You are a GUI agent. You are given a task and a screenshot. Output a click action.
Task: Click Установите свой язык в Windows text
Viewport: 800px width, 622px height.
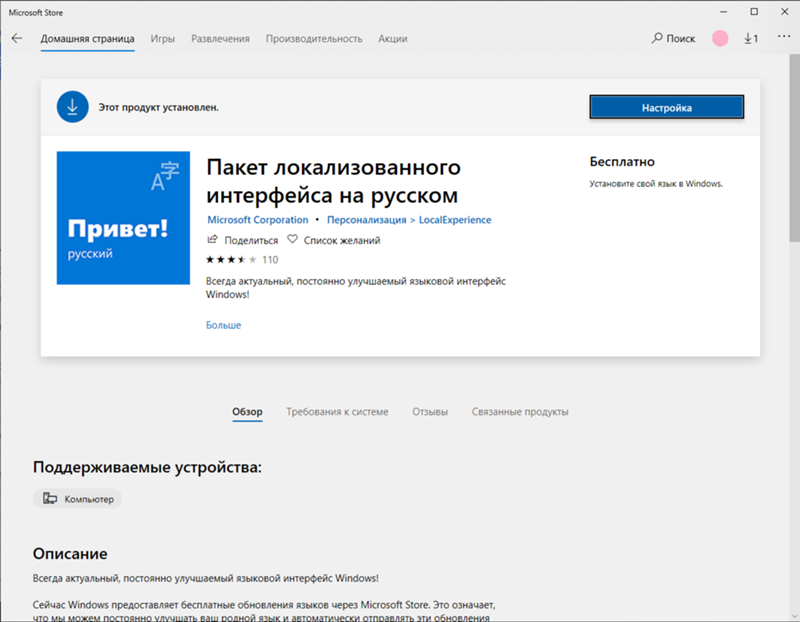tap(656, 184)
